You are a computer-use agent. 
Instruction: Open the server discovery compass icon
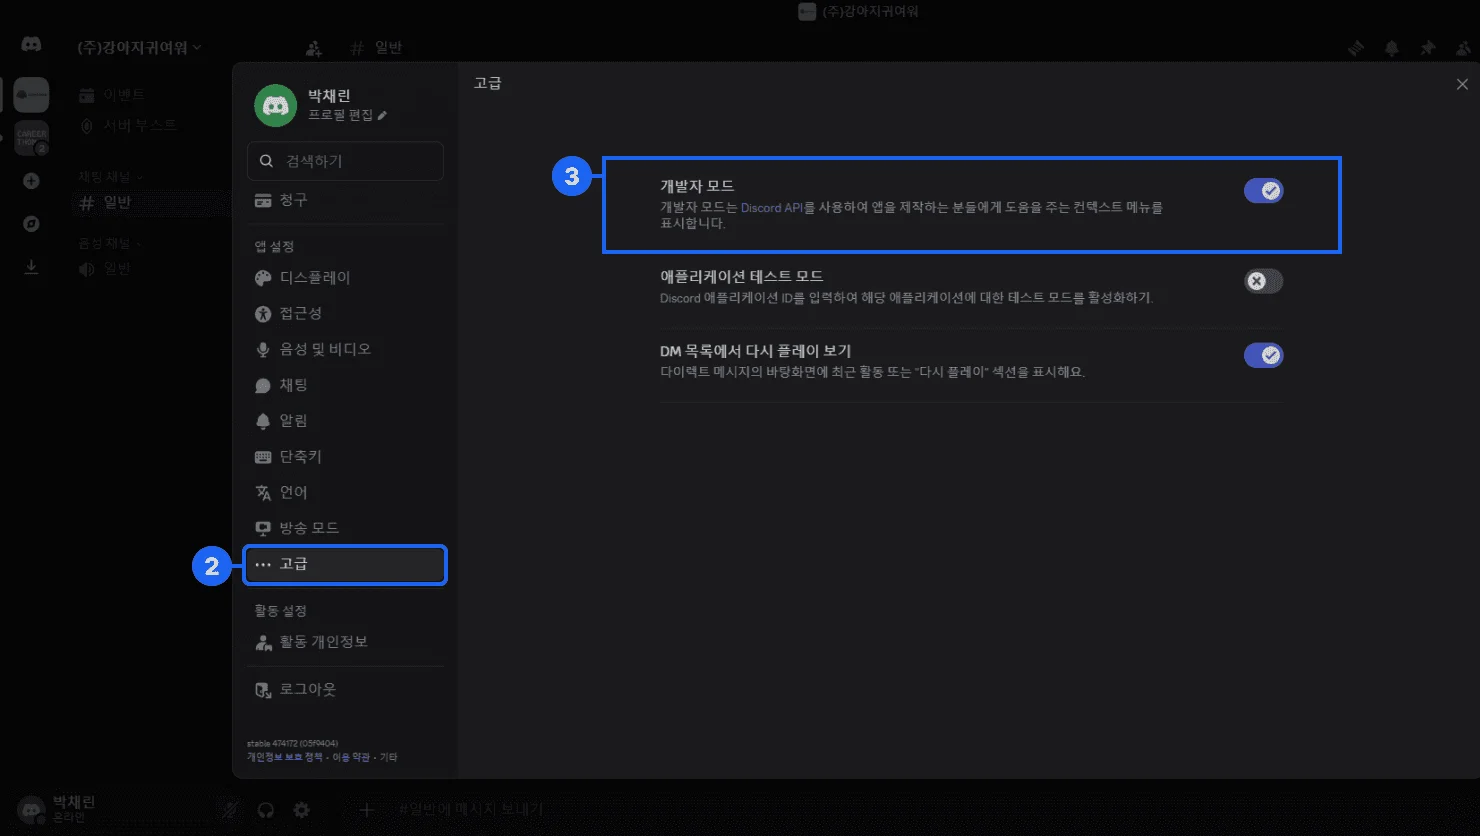point(31,224)
